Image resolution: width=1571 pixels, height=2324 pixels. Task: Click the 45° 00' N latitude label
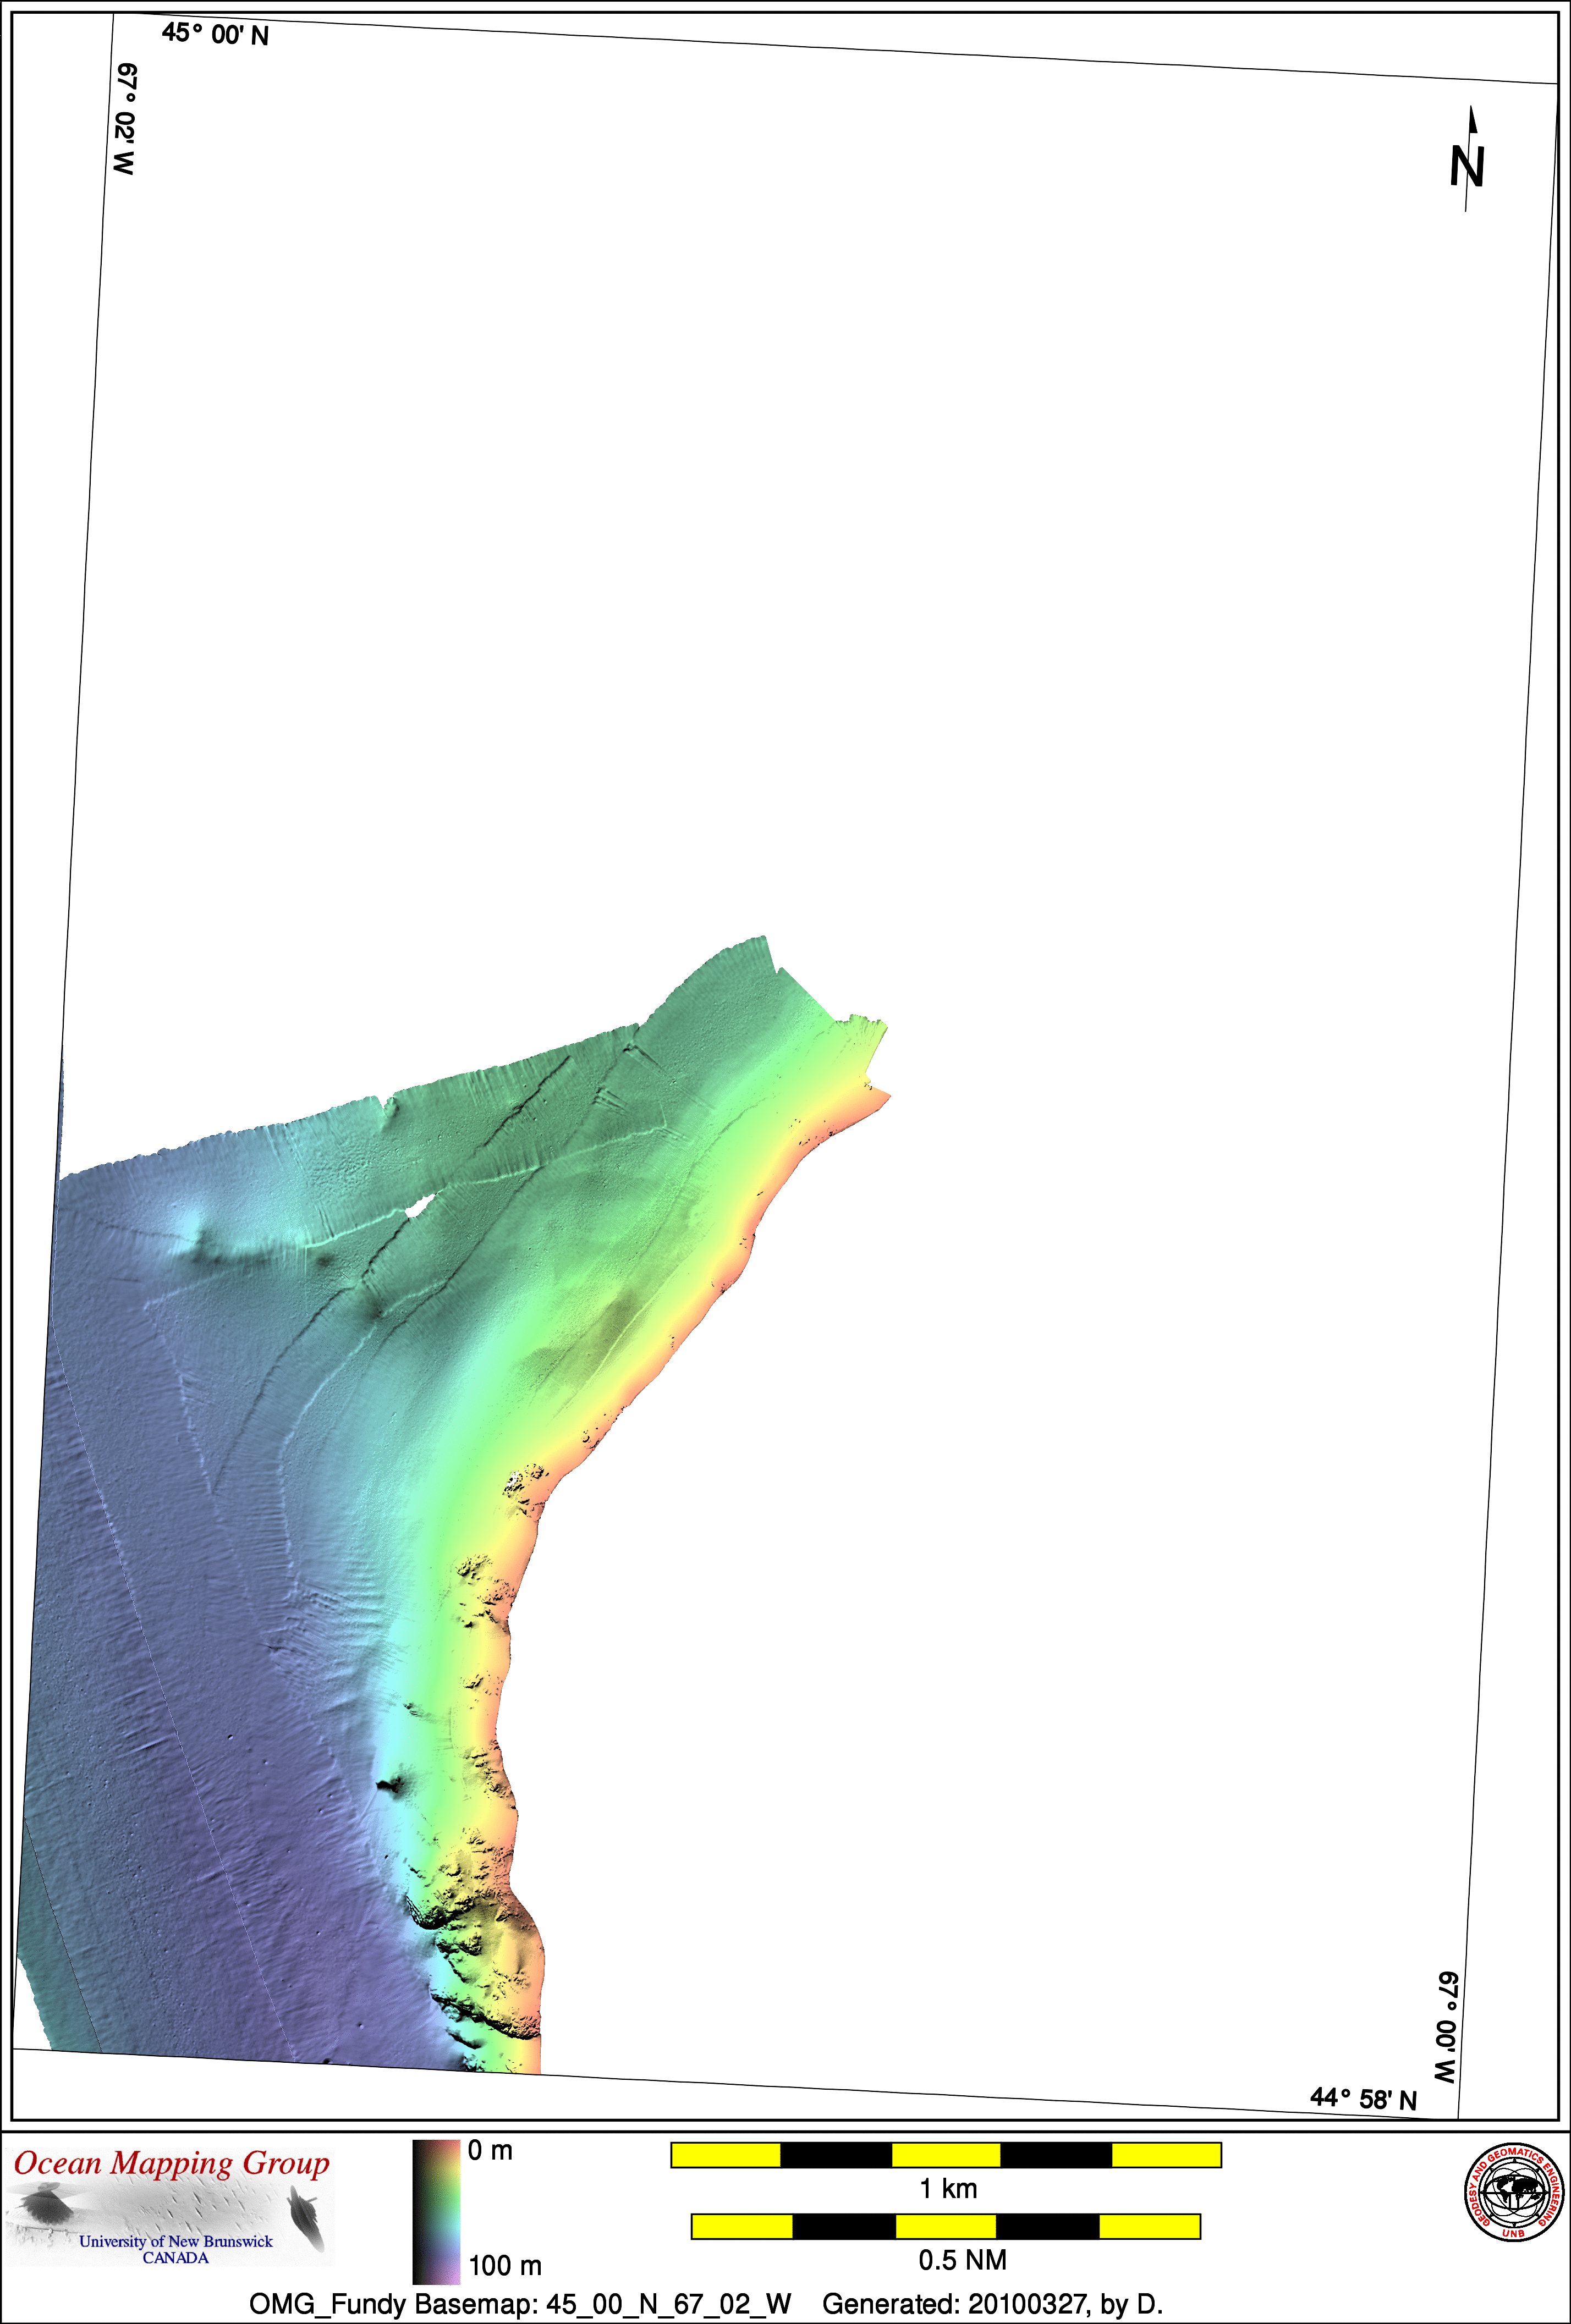[x=215, y=35]
